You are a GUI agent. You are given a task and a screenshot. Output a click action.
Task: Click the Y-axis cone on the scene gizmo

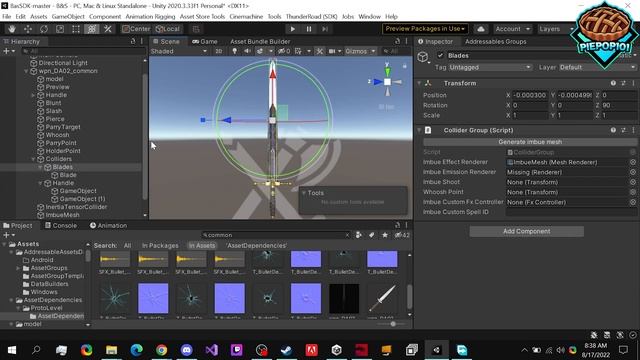(x=387, y=72)
